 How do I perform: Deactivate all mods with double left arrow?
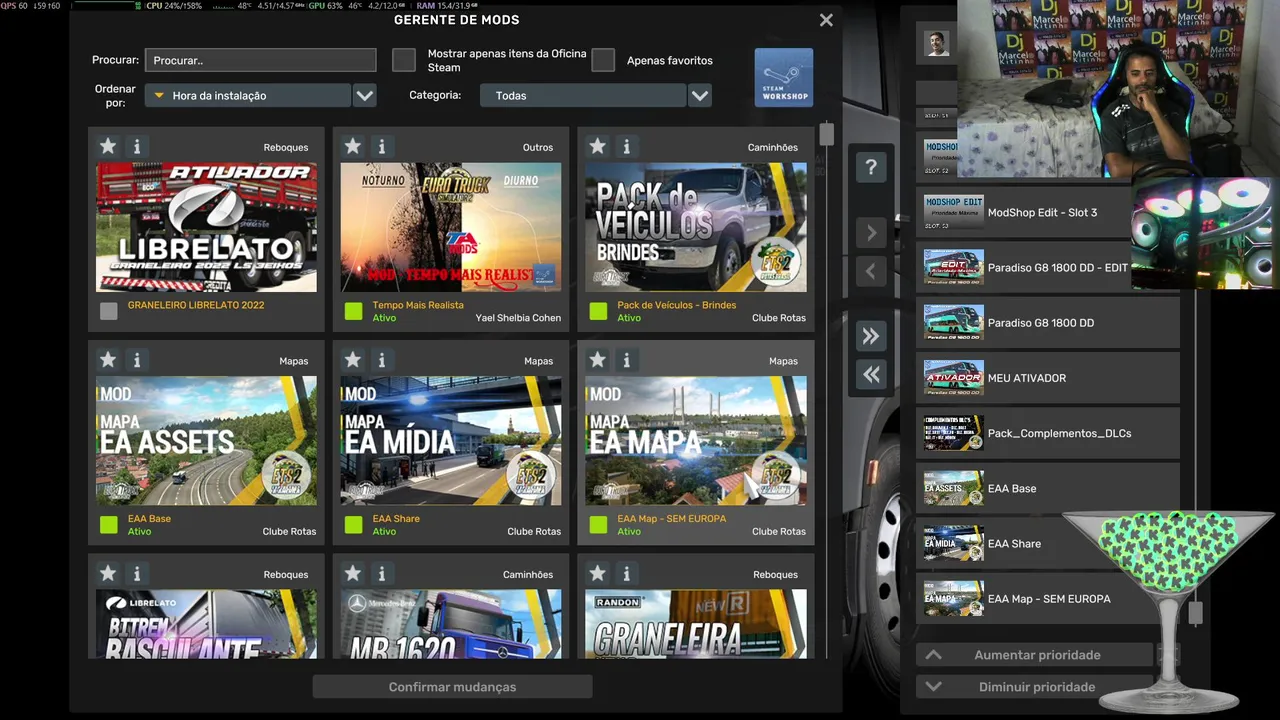click(x=871, y=375)
